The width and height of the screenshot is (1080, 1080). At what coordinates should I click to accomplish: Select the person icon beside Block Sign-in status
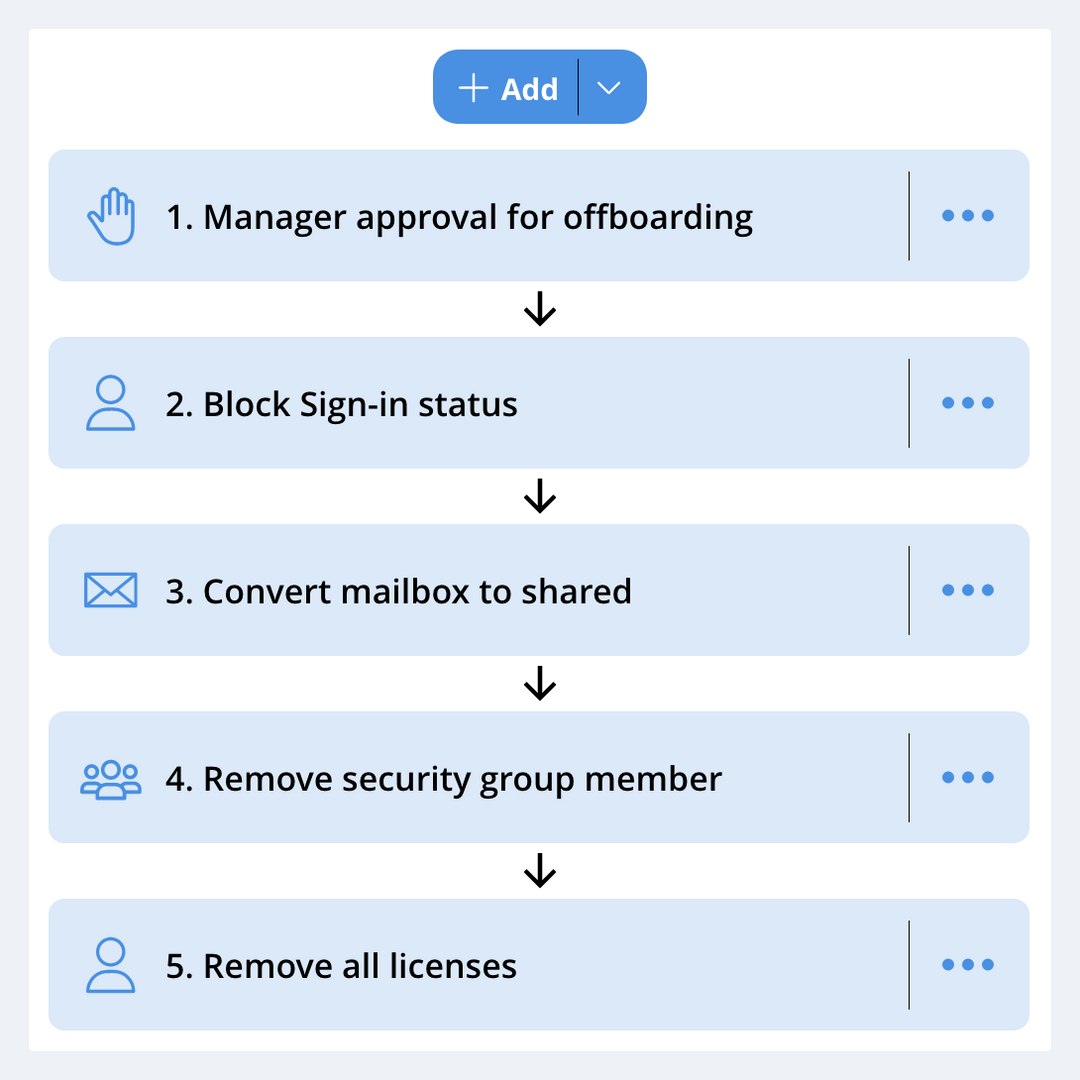[x=111, y=402]
